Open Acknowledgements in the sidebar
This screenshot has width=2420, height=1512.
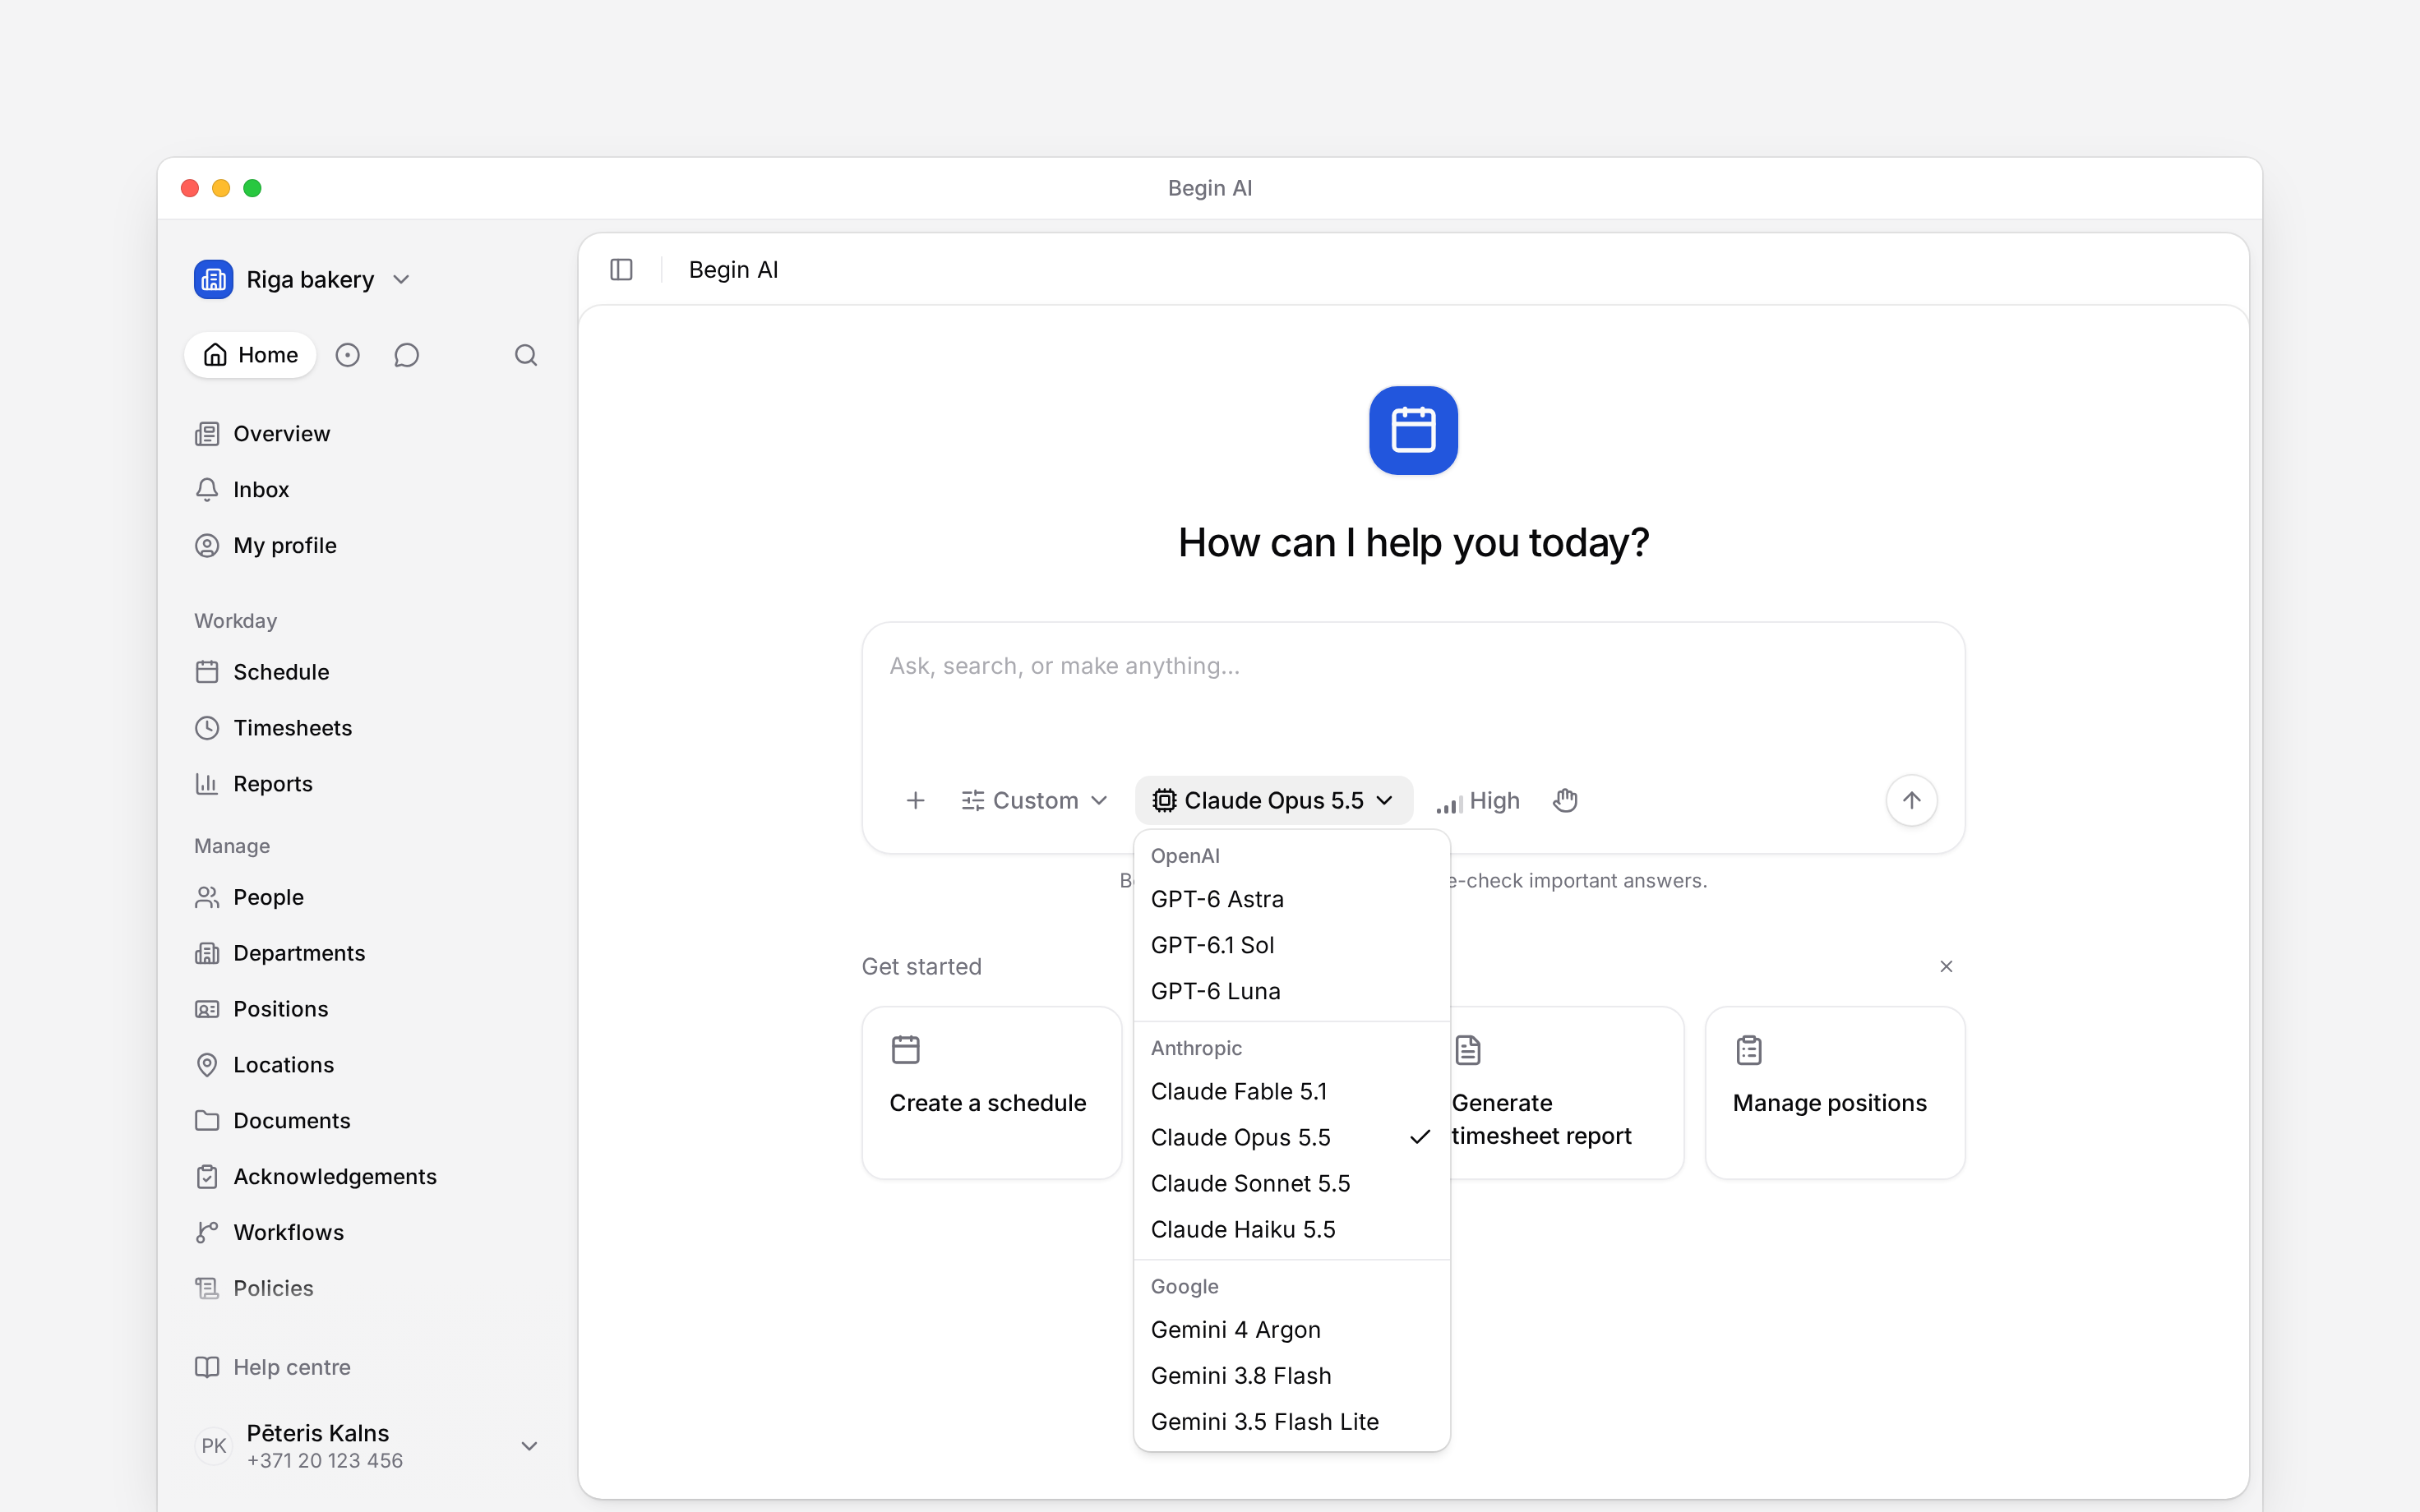point(366,1177)
